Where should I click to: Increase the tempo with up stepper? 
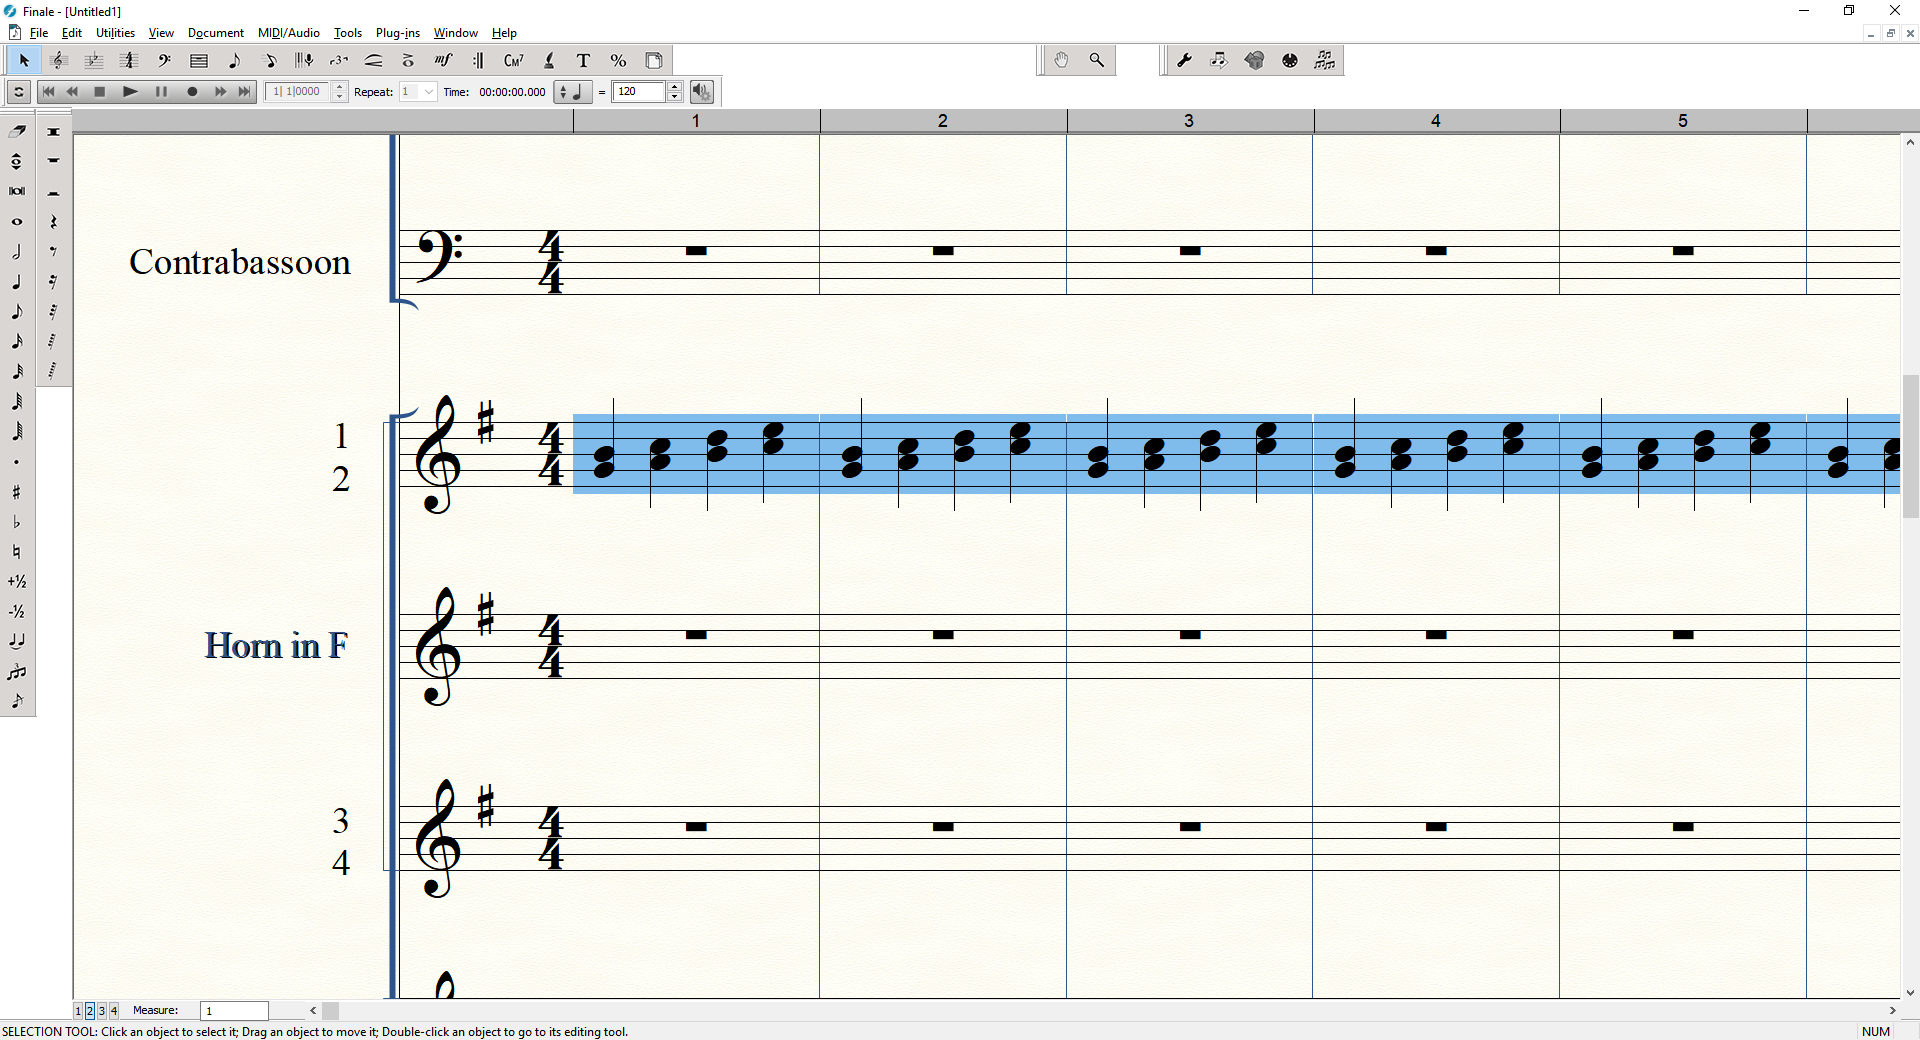point(675,87)
